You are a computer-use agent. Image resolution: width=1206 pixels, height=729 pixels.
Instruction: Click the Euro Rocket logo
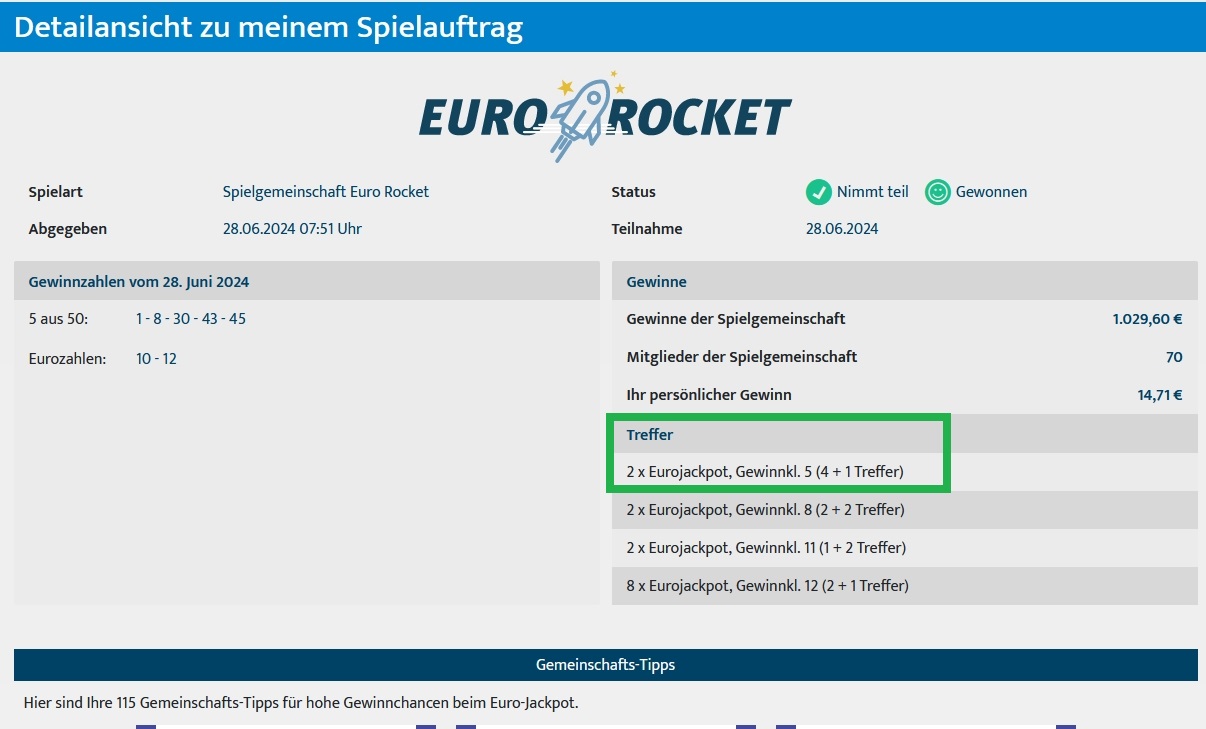coord(605,116)
